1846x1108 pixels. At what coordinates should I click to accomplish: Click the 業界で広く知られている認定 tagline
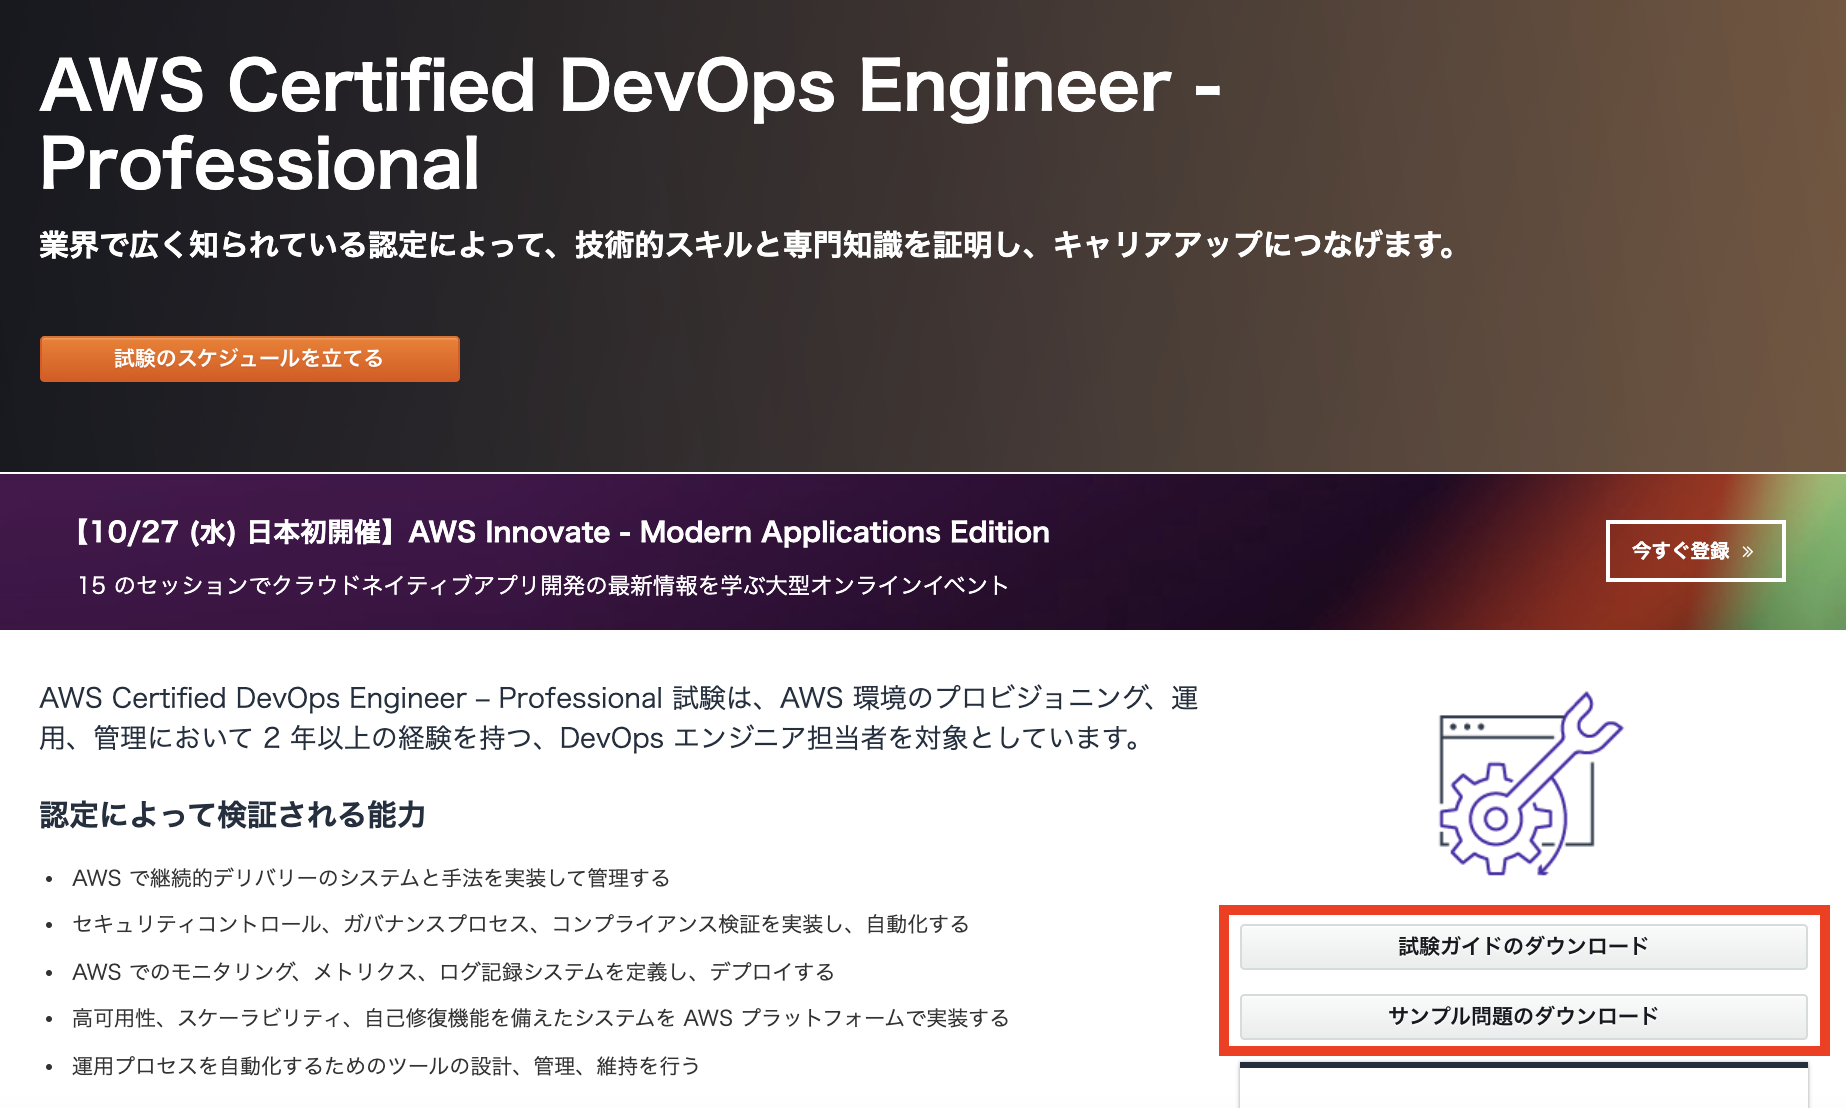(x=750, y=245)
